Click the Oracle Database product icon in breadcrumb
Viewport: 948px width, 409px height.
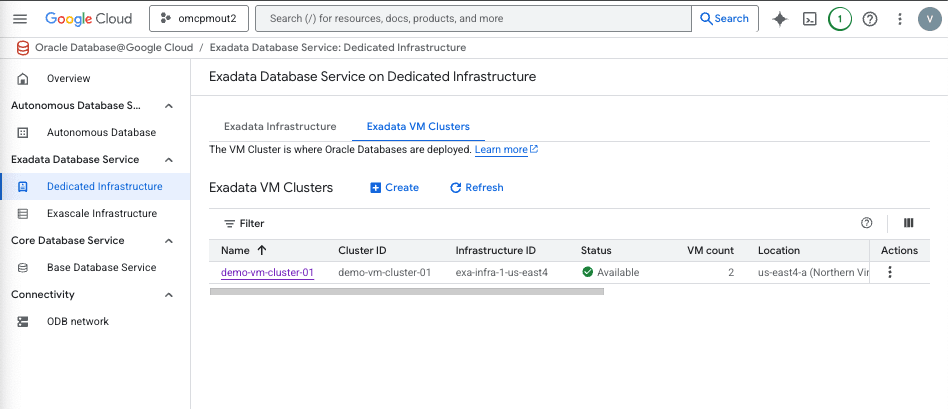tap(23, 47)
